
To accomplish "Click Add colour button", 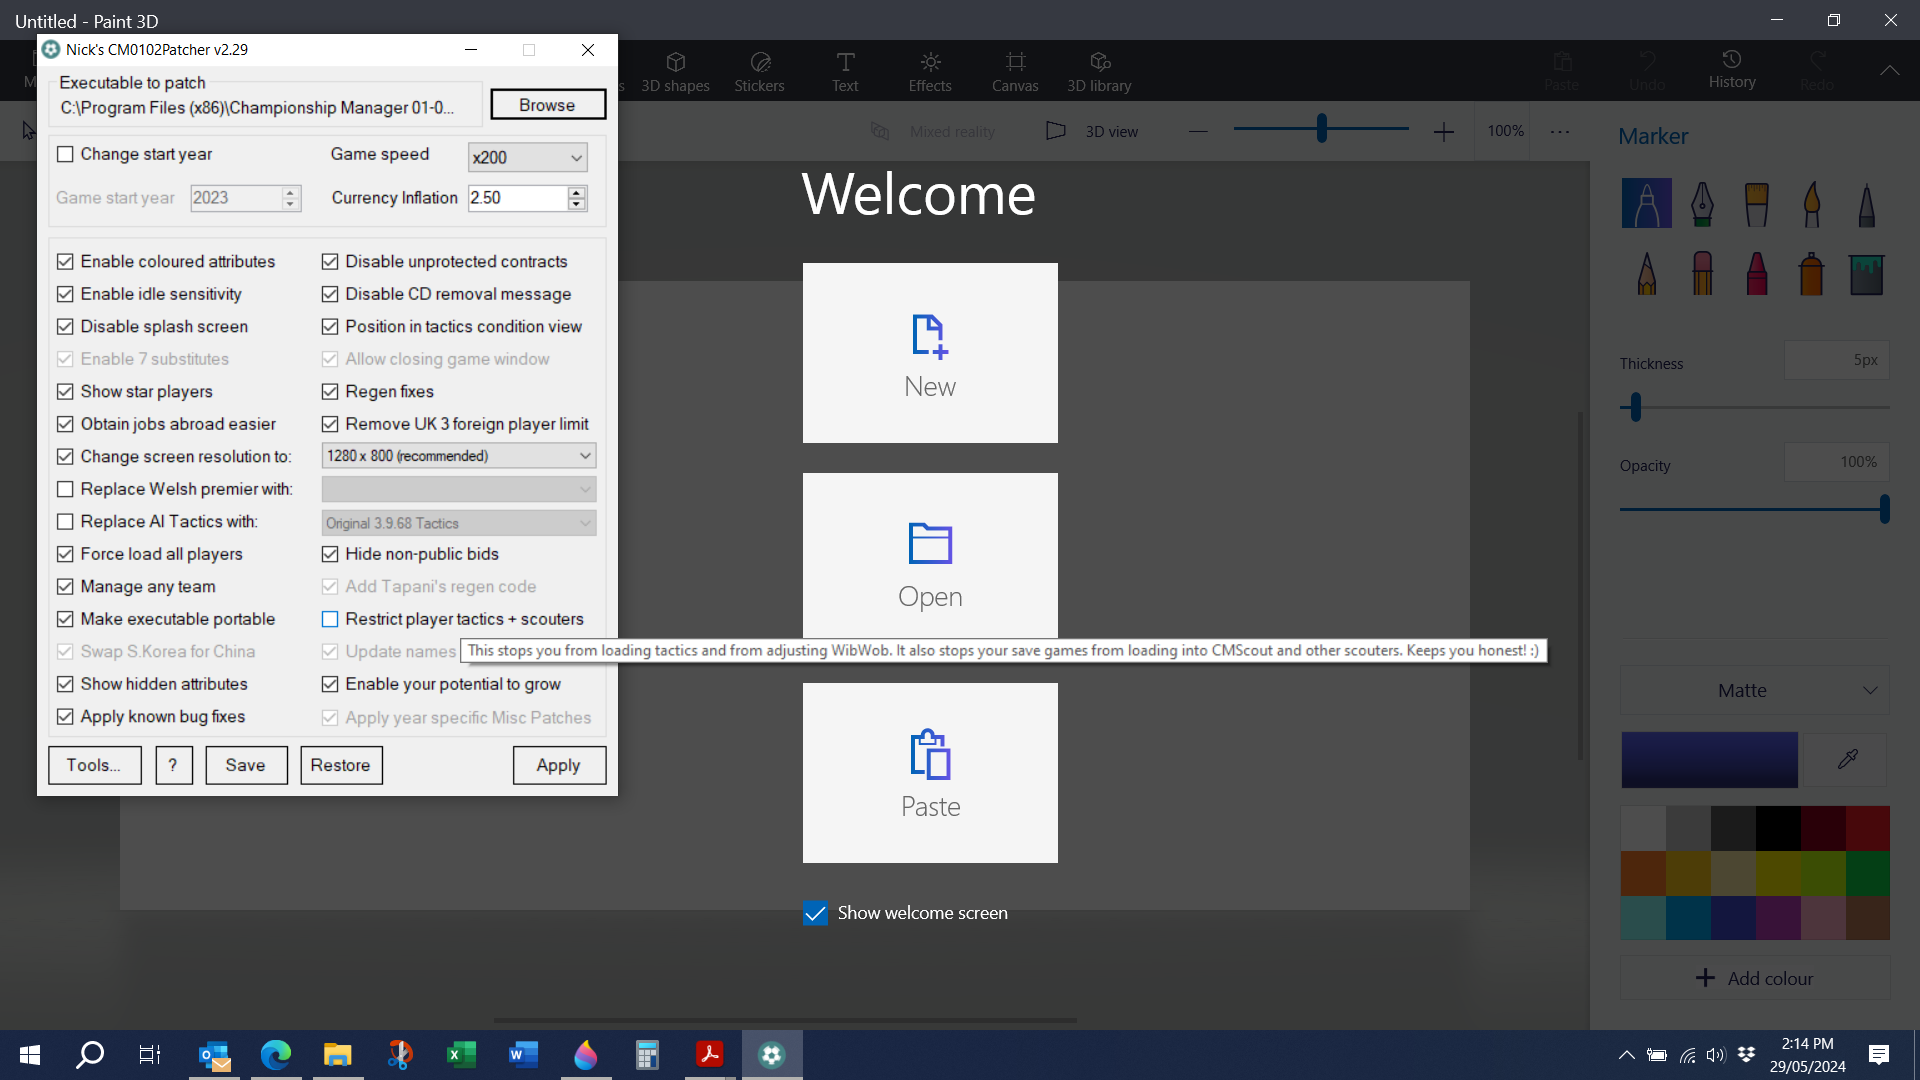I will point(1754,978).
